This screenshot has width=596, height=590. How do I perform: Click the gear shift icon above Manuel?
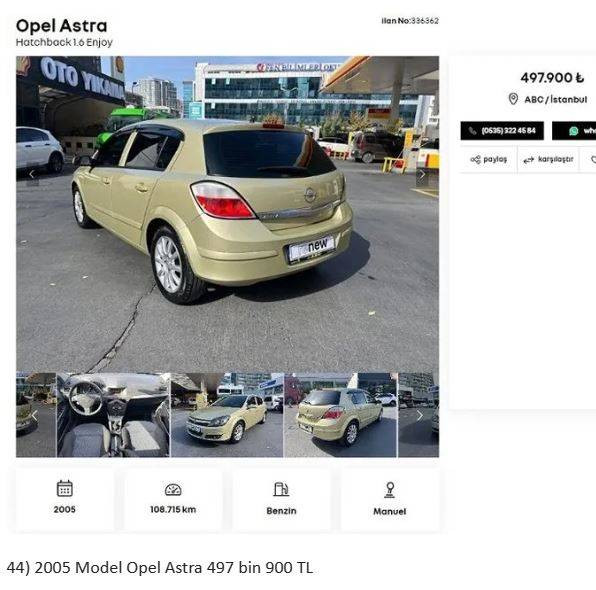coord(390,490)
